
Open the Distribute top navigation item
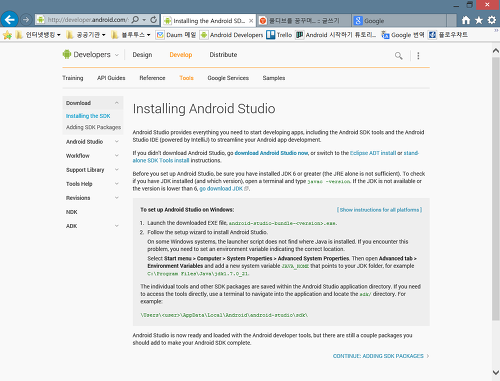point(223,55)
